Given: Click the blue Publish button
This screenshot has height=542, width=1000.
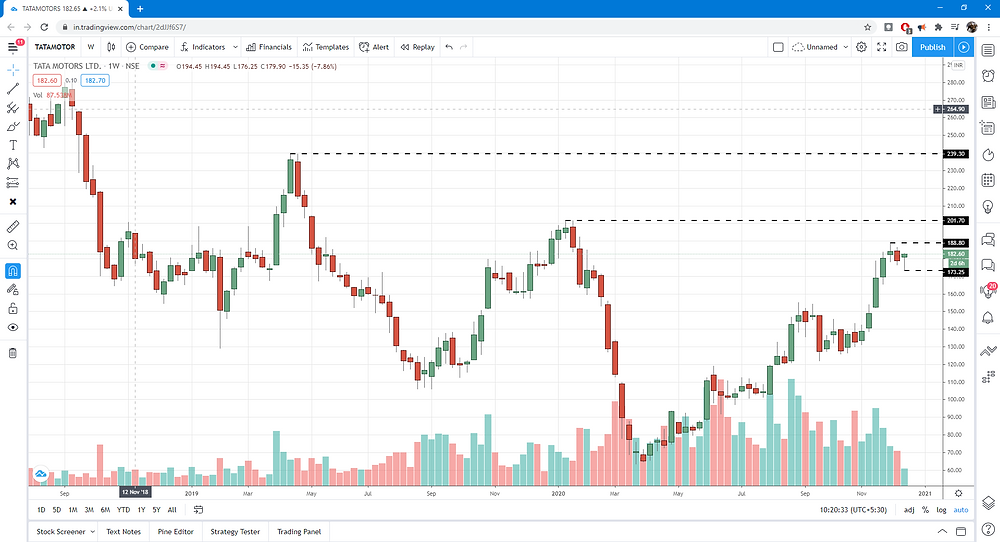Looking at the screenshot, I should (x=932, y=47).
